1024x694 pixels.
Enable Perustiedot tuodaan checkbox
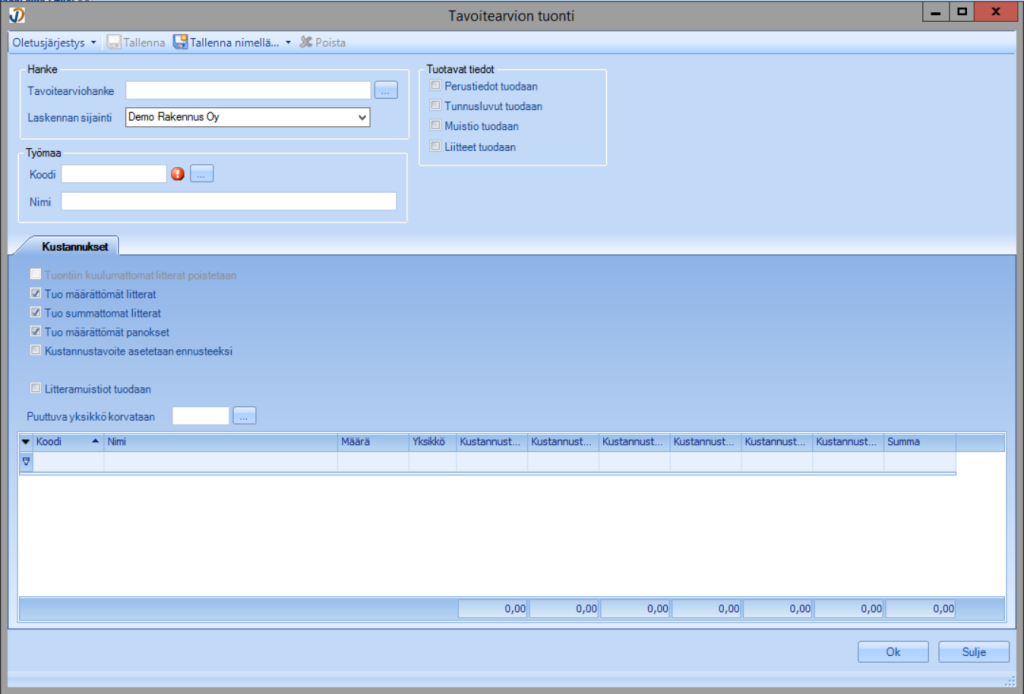[436, 86]
